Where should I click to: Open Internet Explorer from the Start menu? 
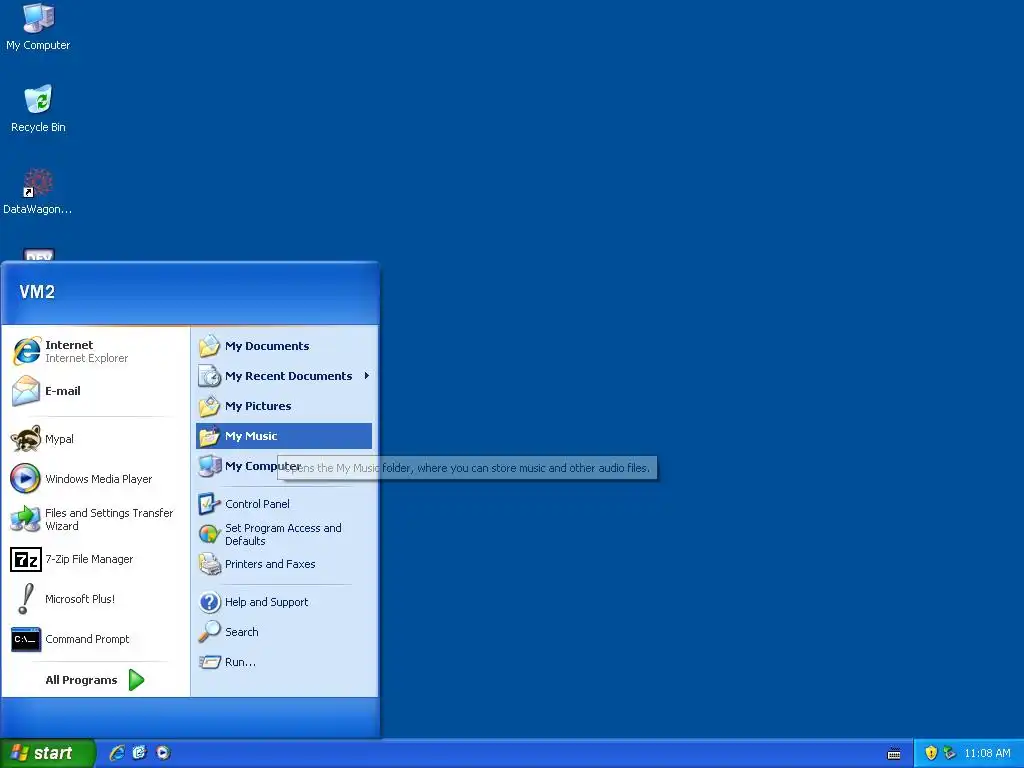point(95,351)
